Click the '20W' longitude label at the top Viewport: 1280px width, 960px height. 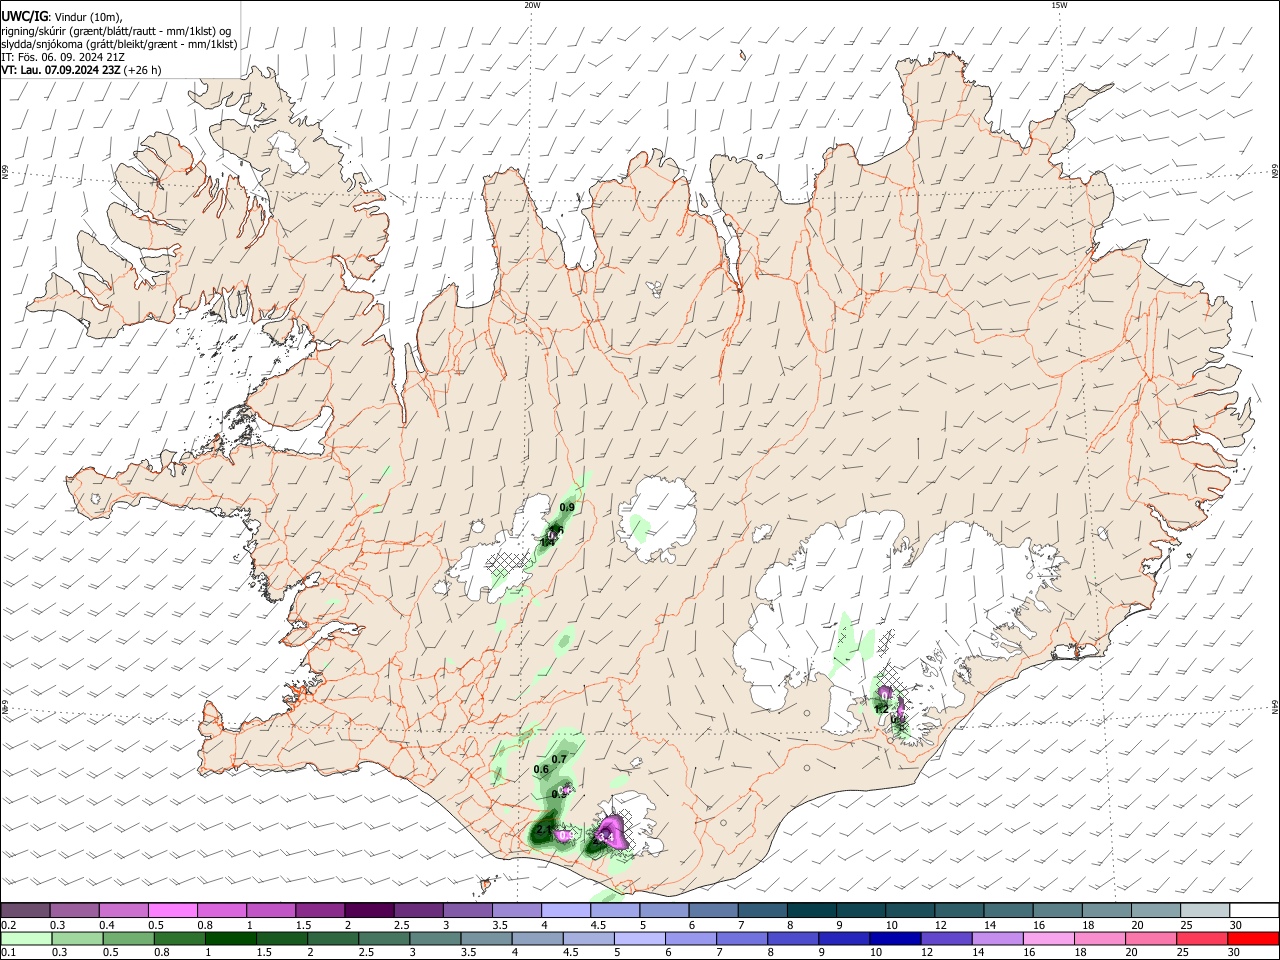(532, 5)
